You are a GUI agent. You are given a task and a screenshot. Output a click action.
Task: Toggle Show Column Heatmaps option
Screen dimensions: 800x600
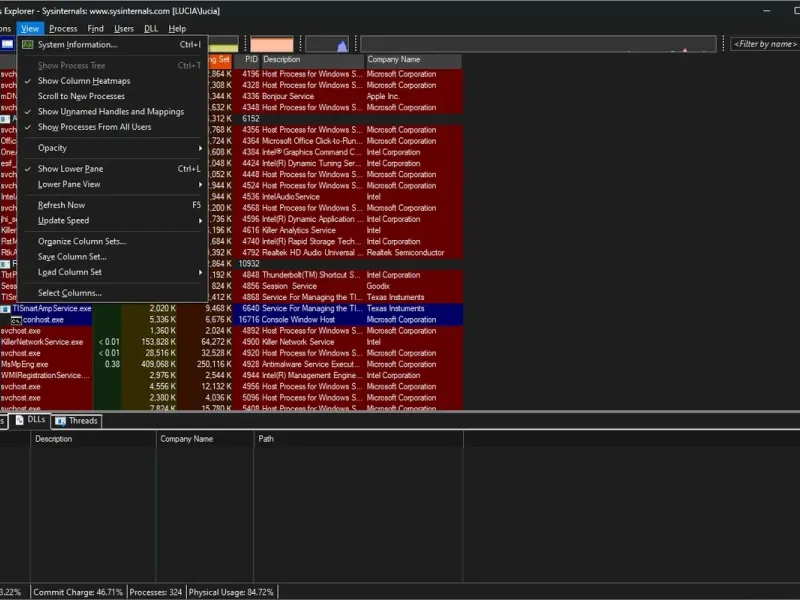[x=84, y=81]
